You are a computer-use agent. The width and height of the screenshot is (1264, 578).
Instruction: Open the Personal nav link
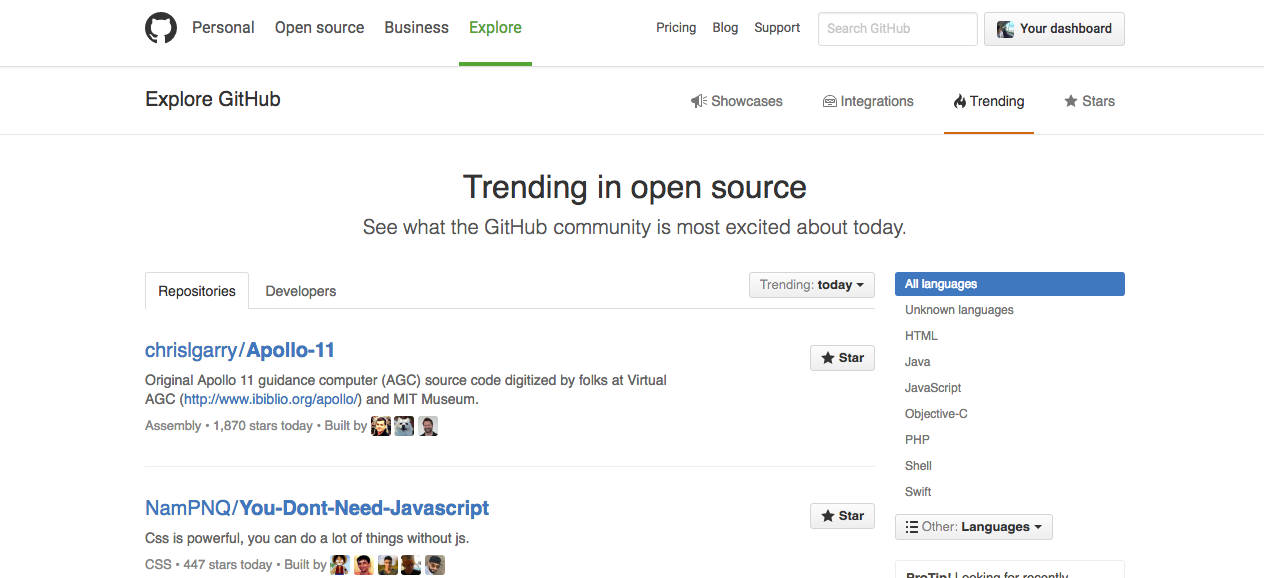223,28
